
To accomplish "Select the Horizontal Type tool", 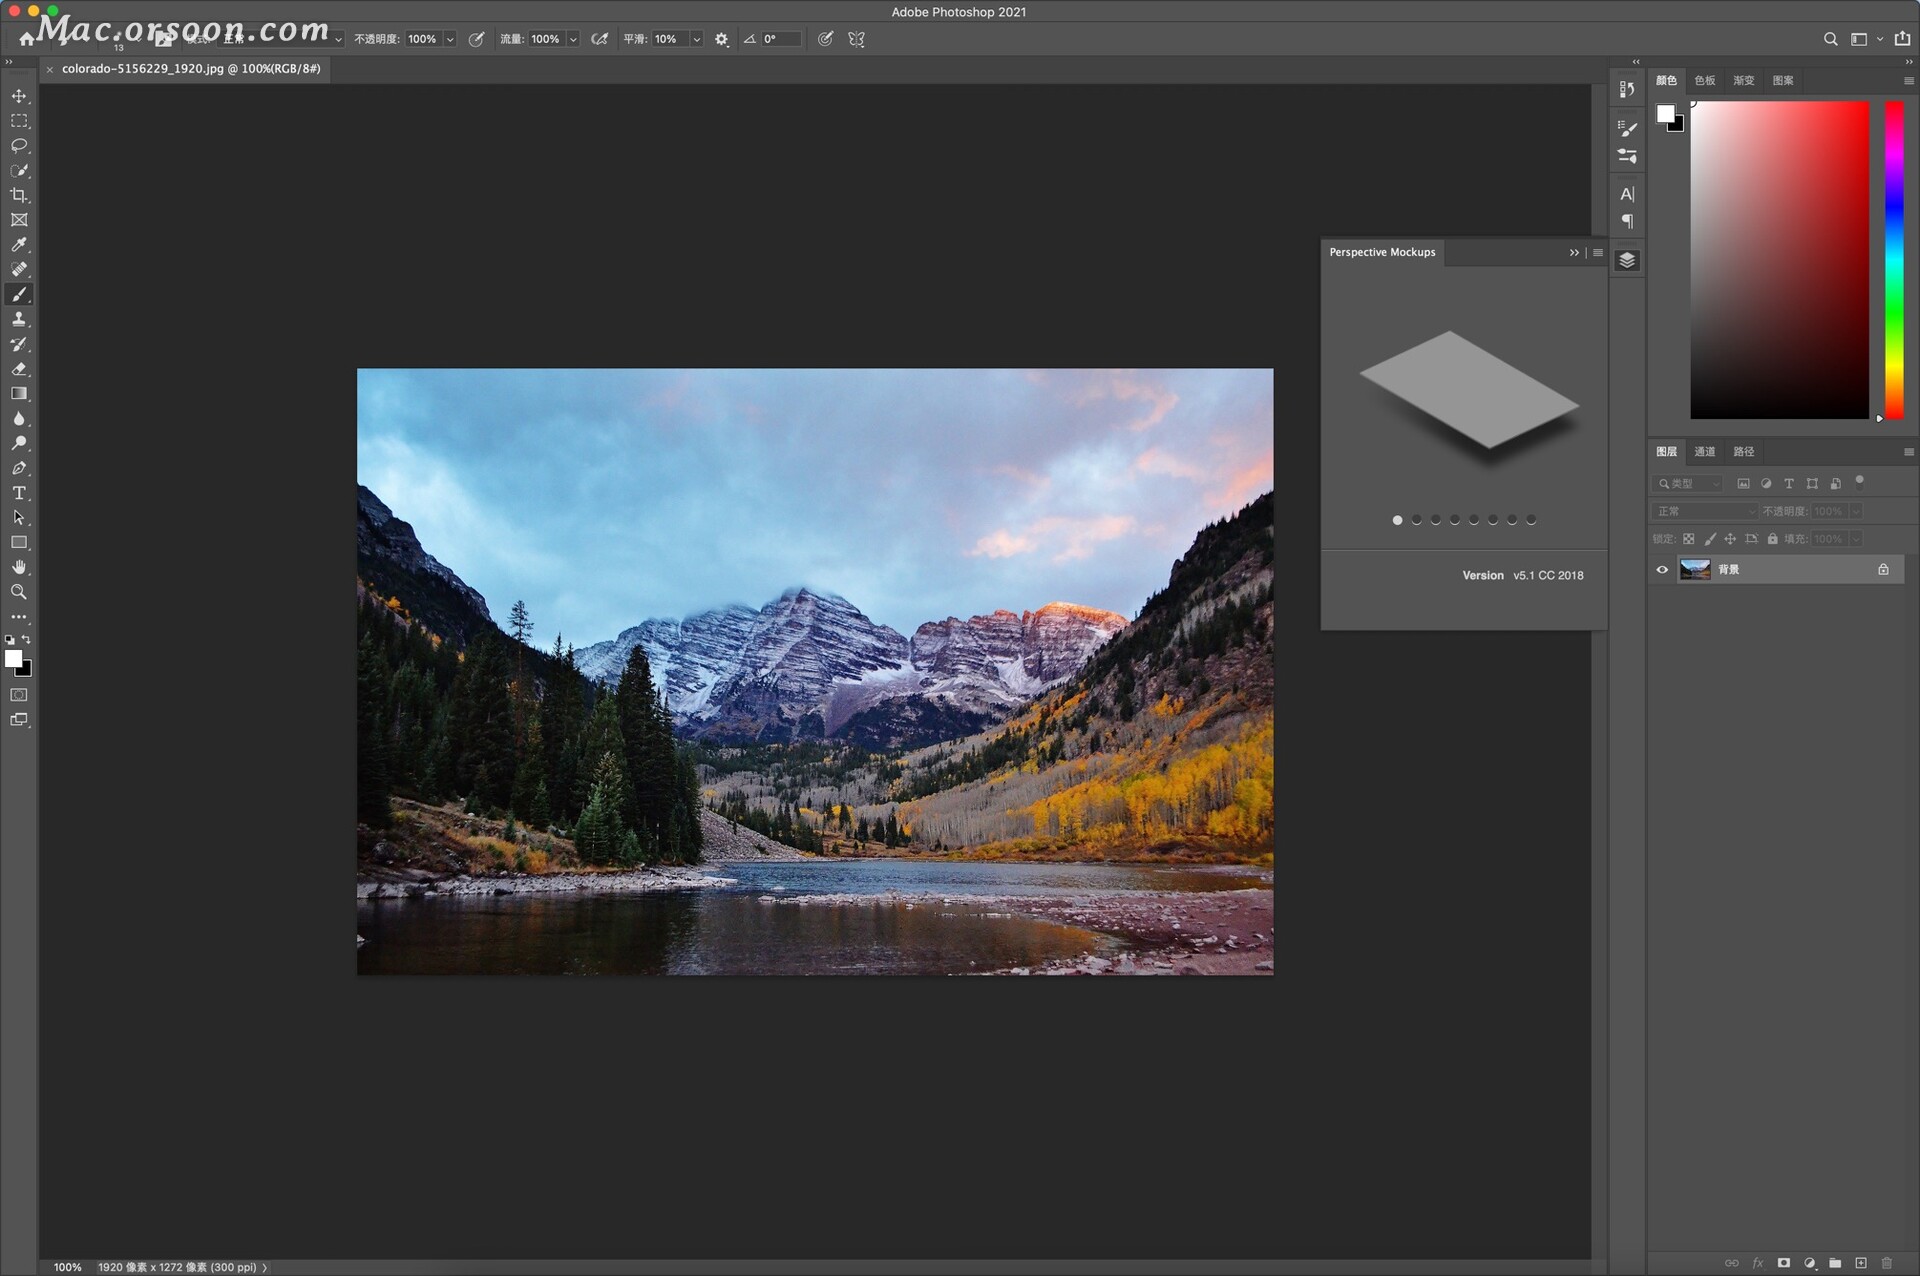I will (19, 493).
